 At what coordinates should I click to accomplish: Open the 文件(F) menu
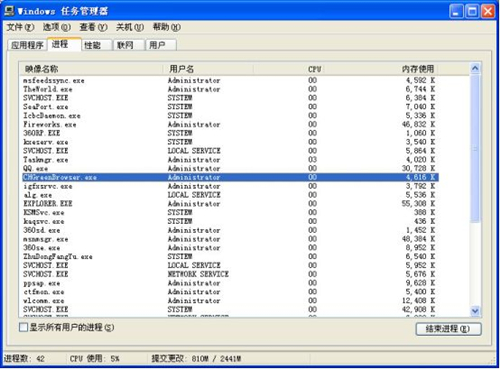20,27
